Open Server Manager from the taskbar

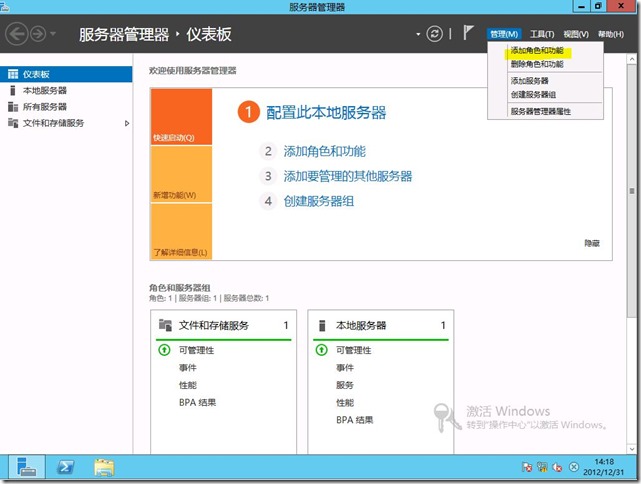pos(27,467)
